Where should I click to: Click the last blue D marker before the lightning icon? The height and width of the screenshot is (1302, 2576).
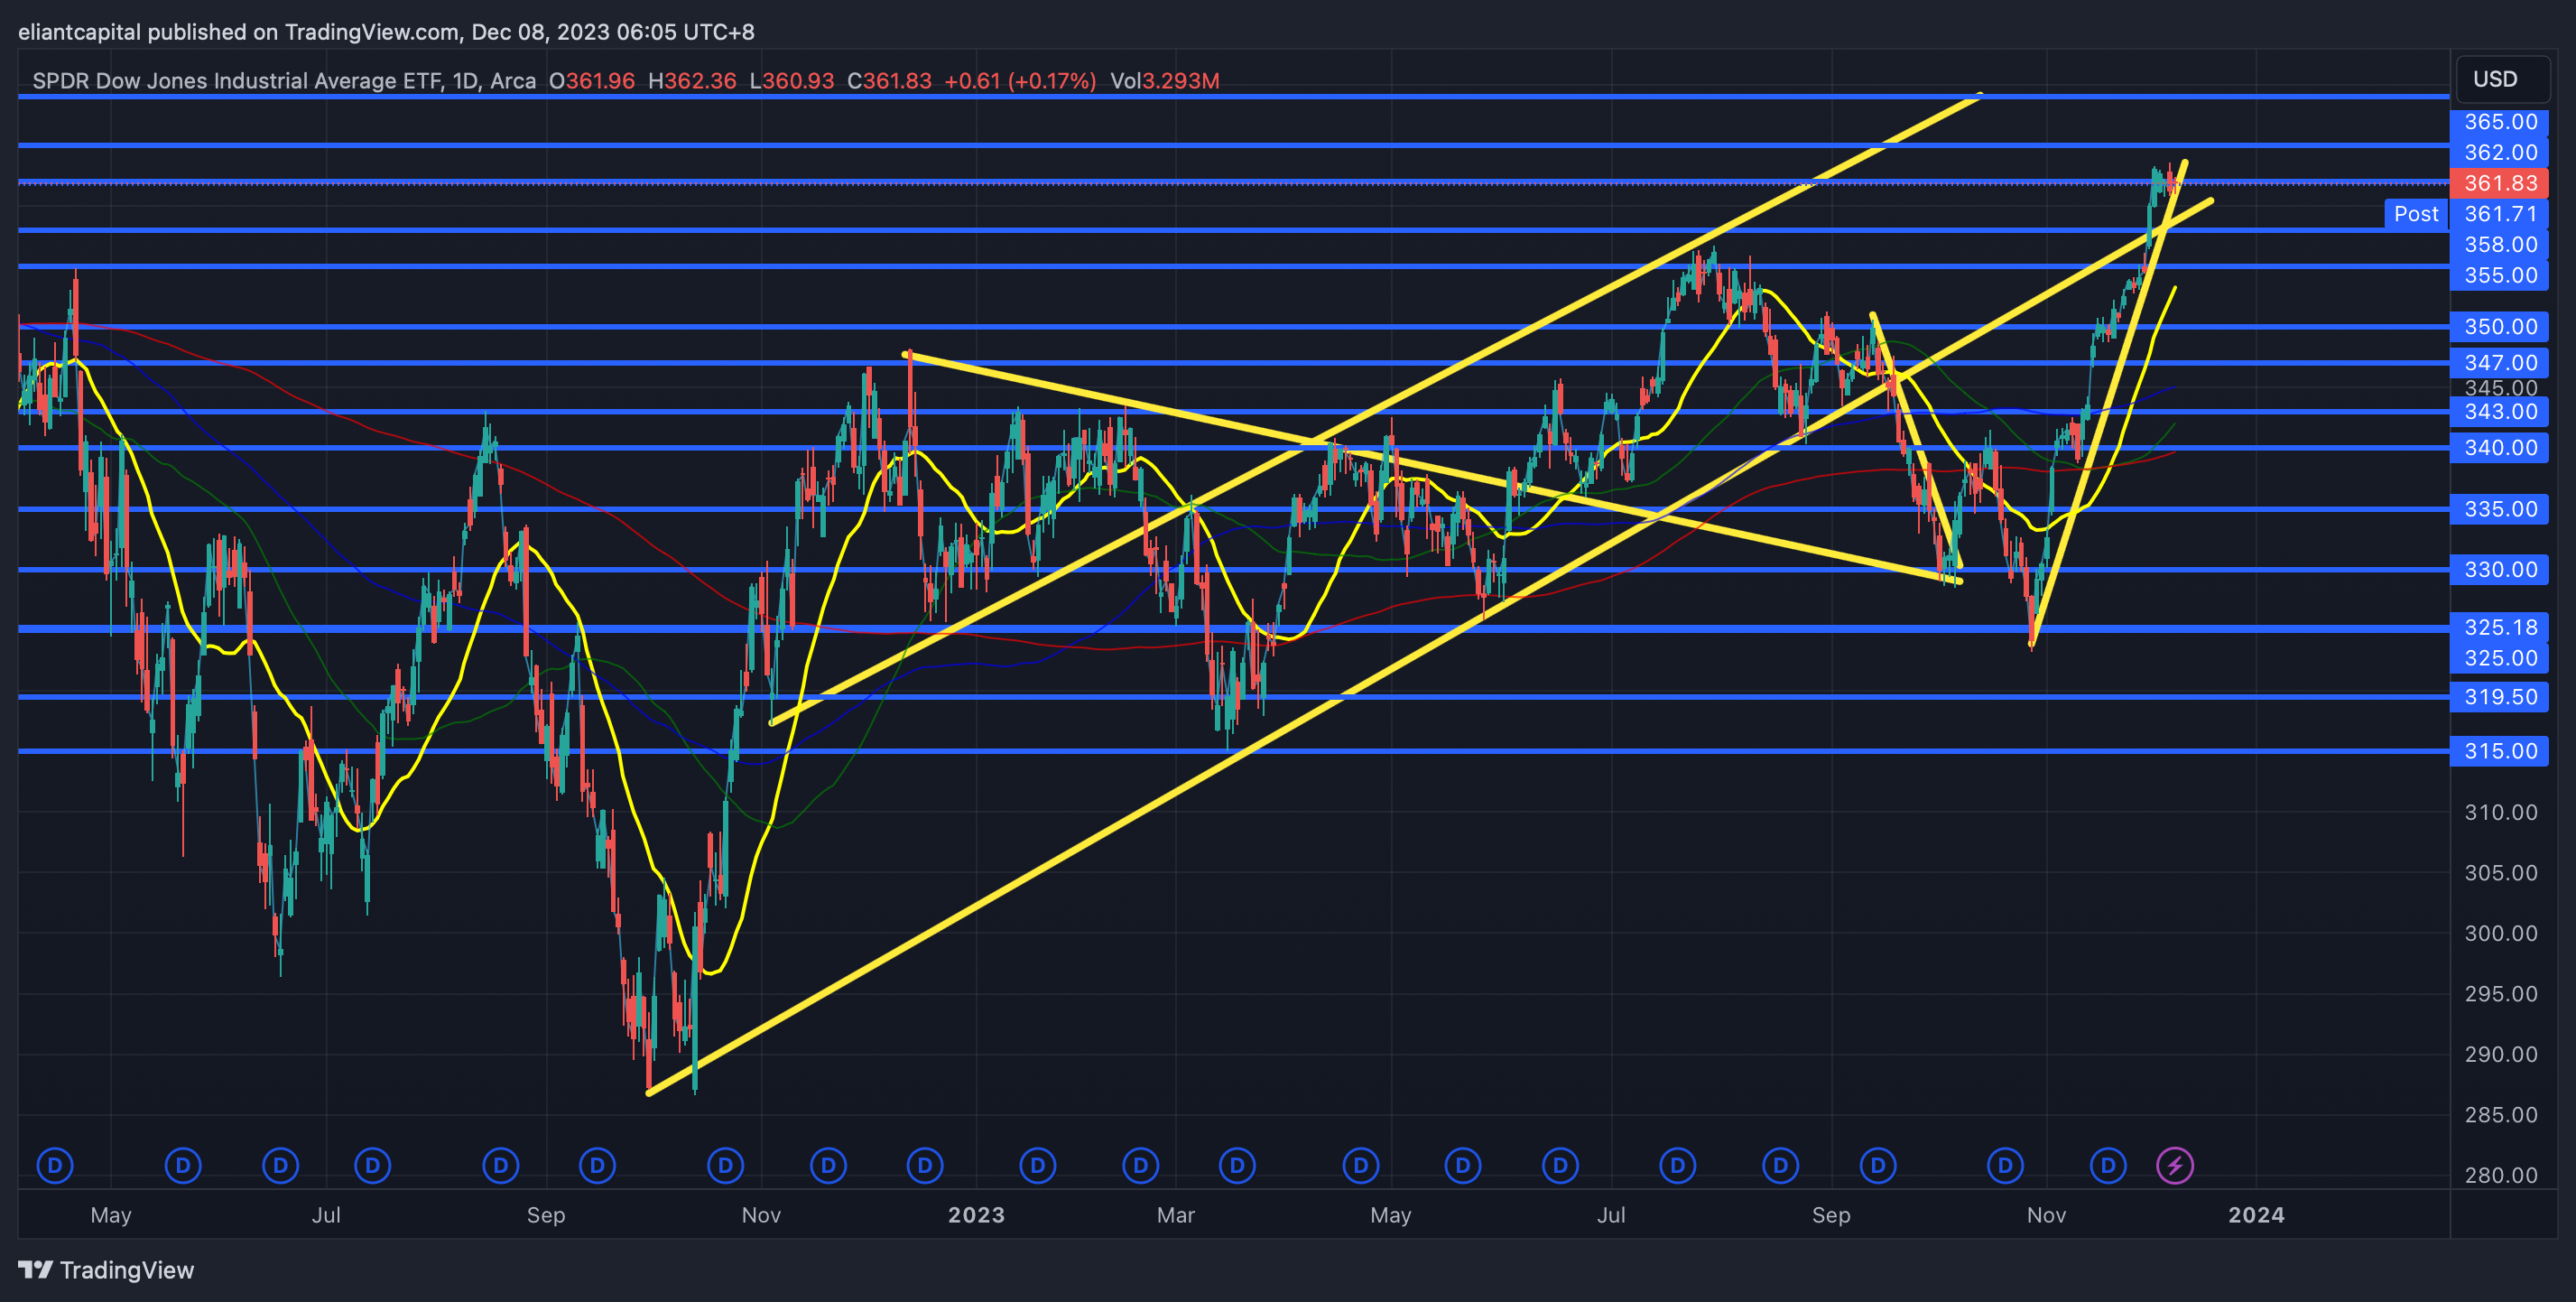pos(2108,1165)
